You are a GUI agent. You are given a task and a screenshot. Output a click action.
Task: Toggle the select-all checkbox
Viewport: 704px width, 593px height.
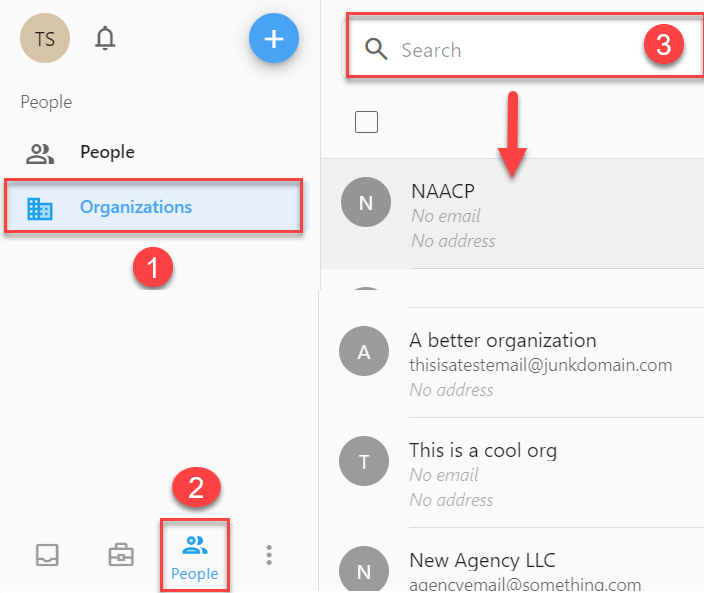coord(366,122)
